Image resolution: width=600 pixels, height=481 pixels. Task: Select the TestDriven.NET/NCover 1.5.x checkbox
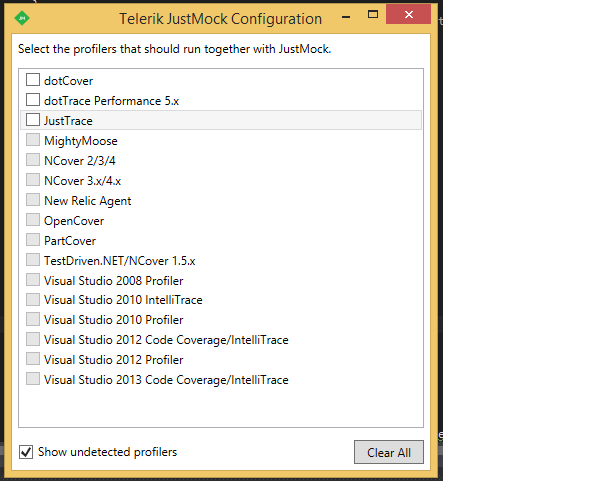coord(34,260)
